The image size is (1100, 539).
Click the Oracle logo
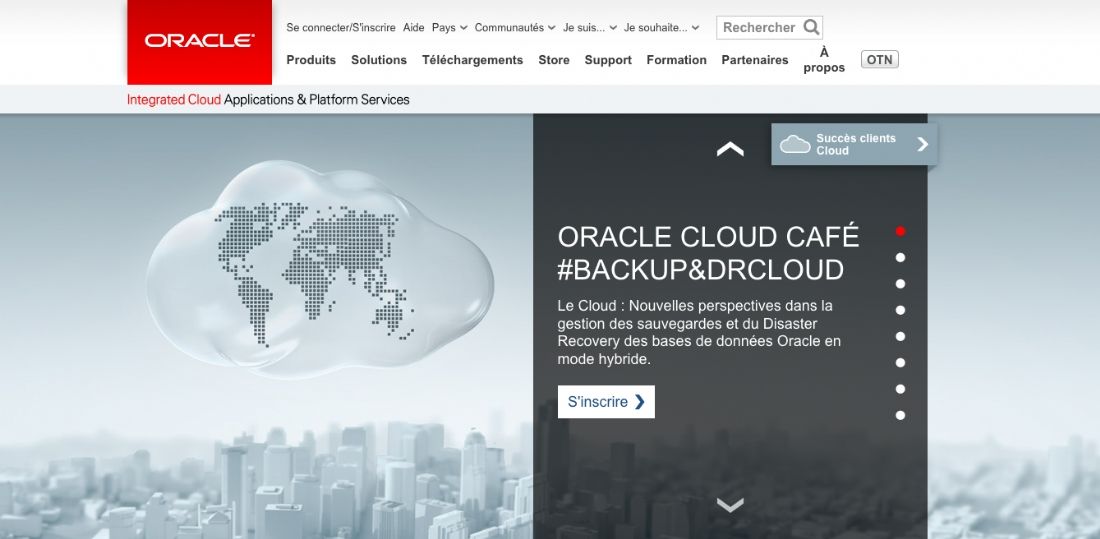199,41
